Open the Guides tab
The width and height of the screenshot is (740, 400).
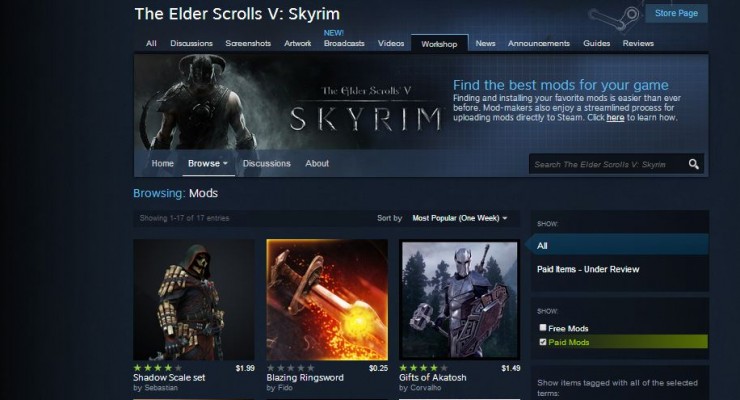597,43
